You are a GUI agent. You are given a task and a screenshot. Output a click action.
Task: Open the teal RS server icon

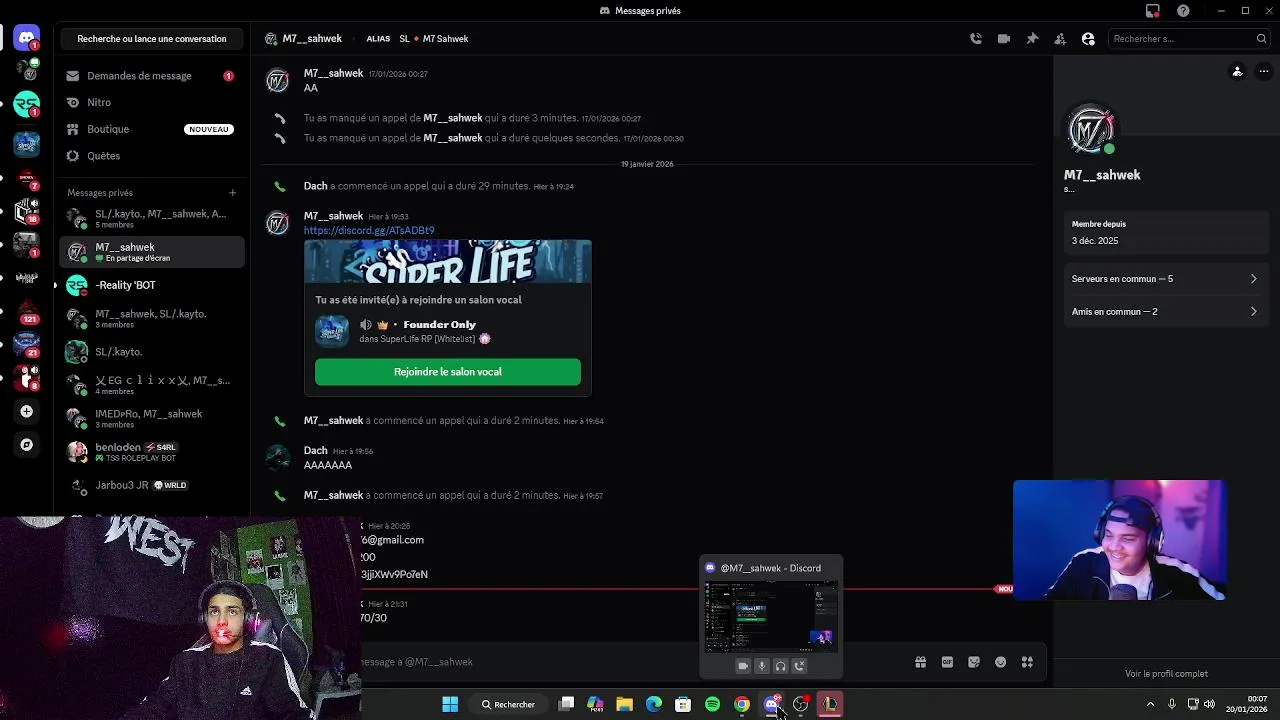pos(27,104)
